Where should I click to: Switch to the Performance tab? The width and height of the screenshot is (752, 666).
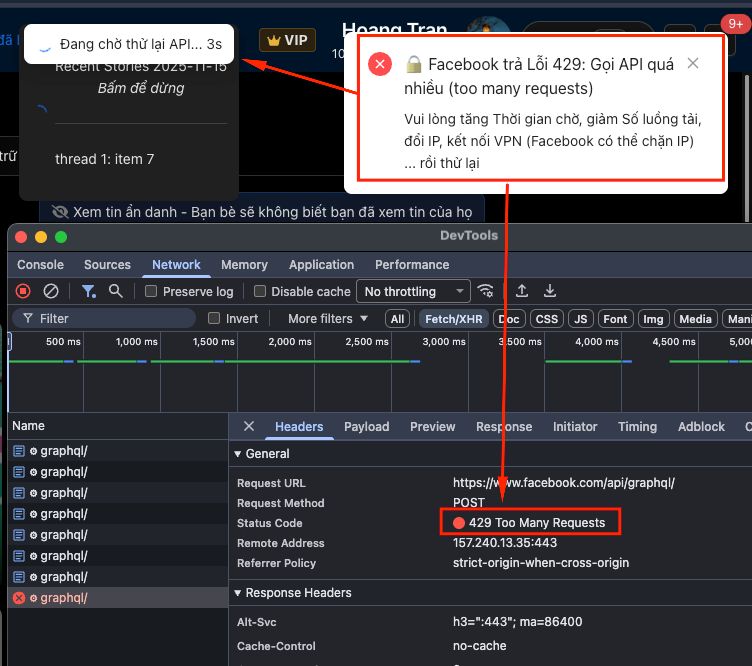pyautogui.click(x=412, y=265)
